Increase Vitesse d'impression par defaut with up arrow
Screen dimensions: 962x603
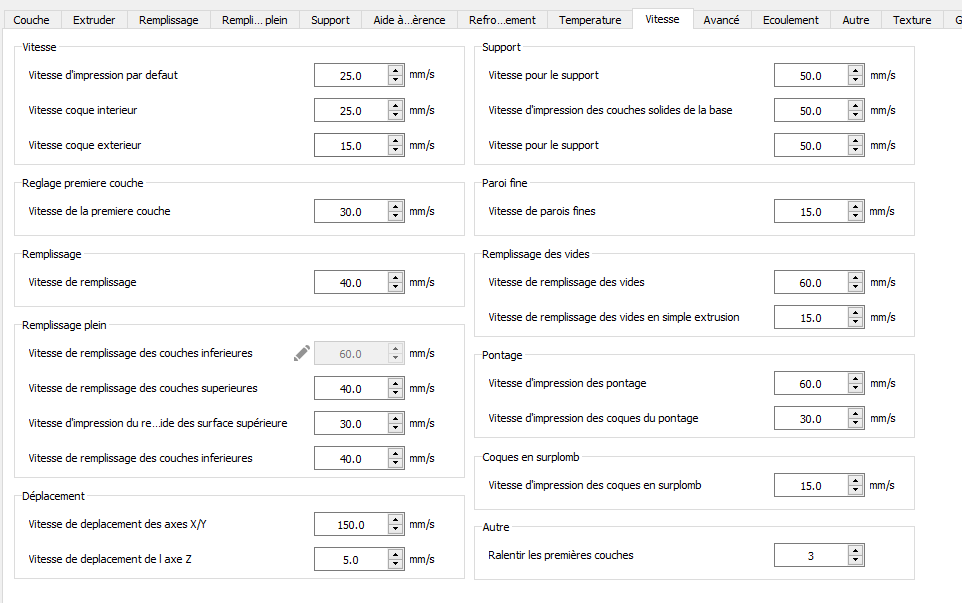pyautogui.click(x=395, y=70)
